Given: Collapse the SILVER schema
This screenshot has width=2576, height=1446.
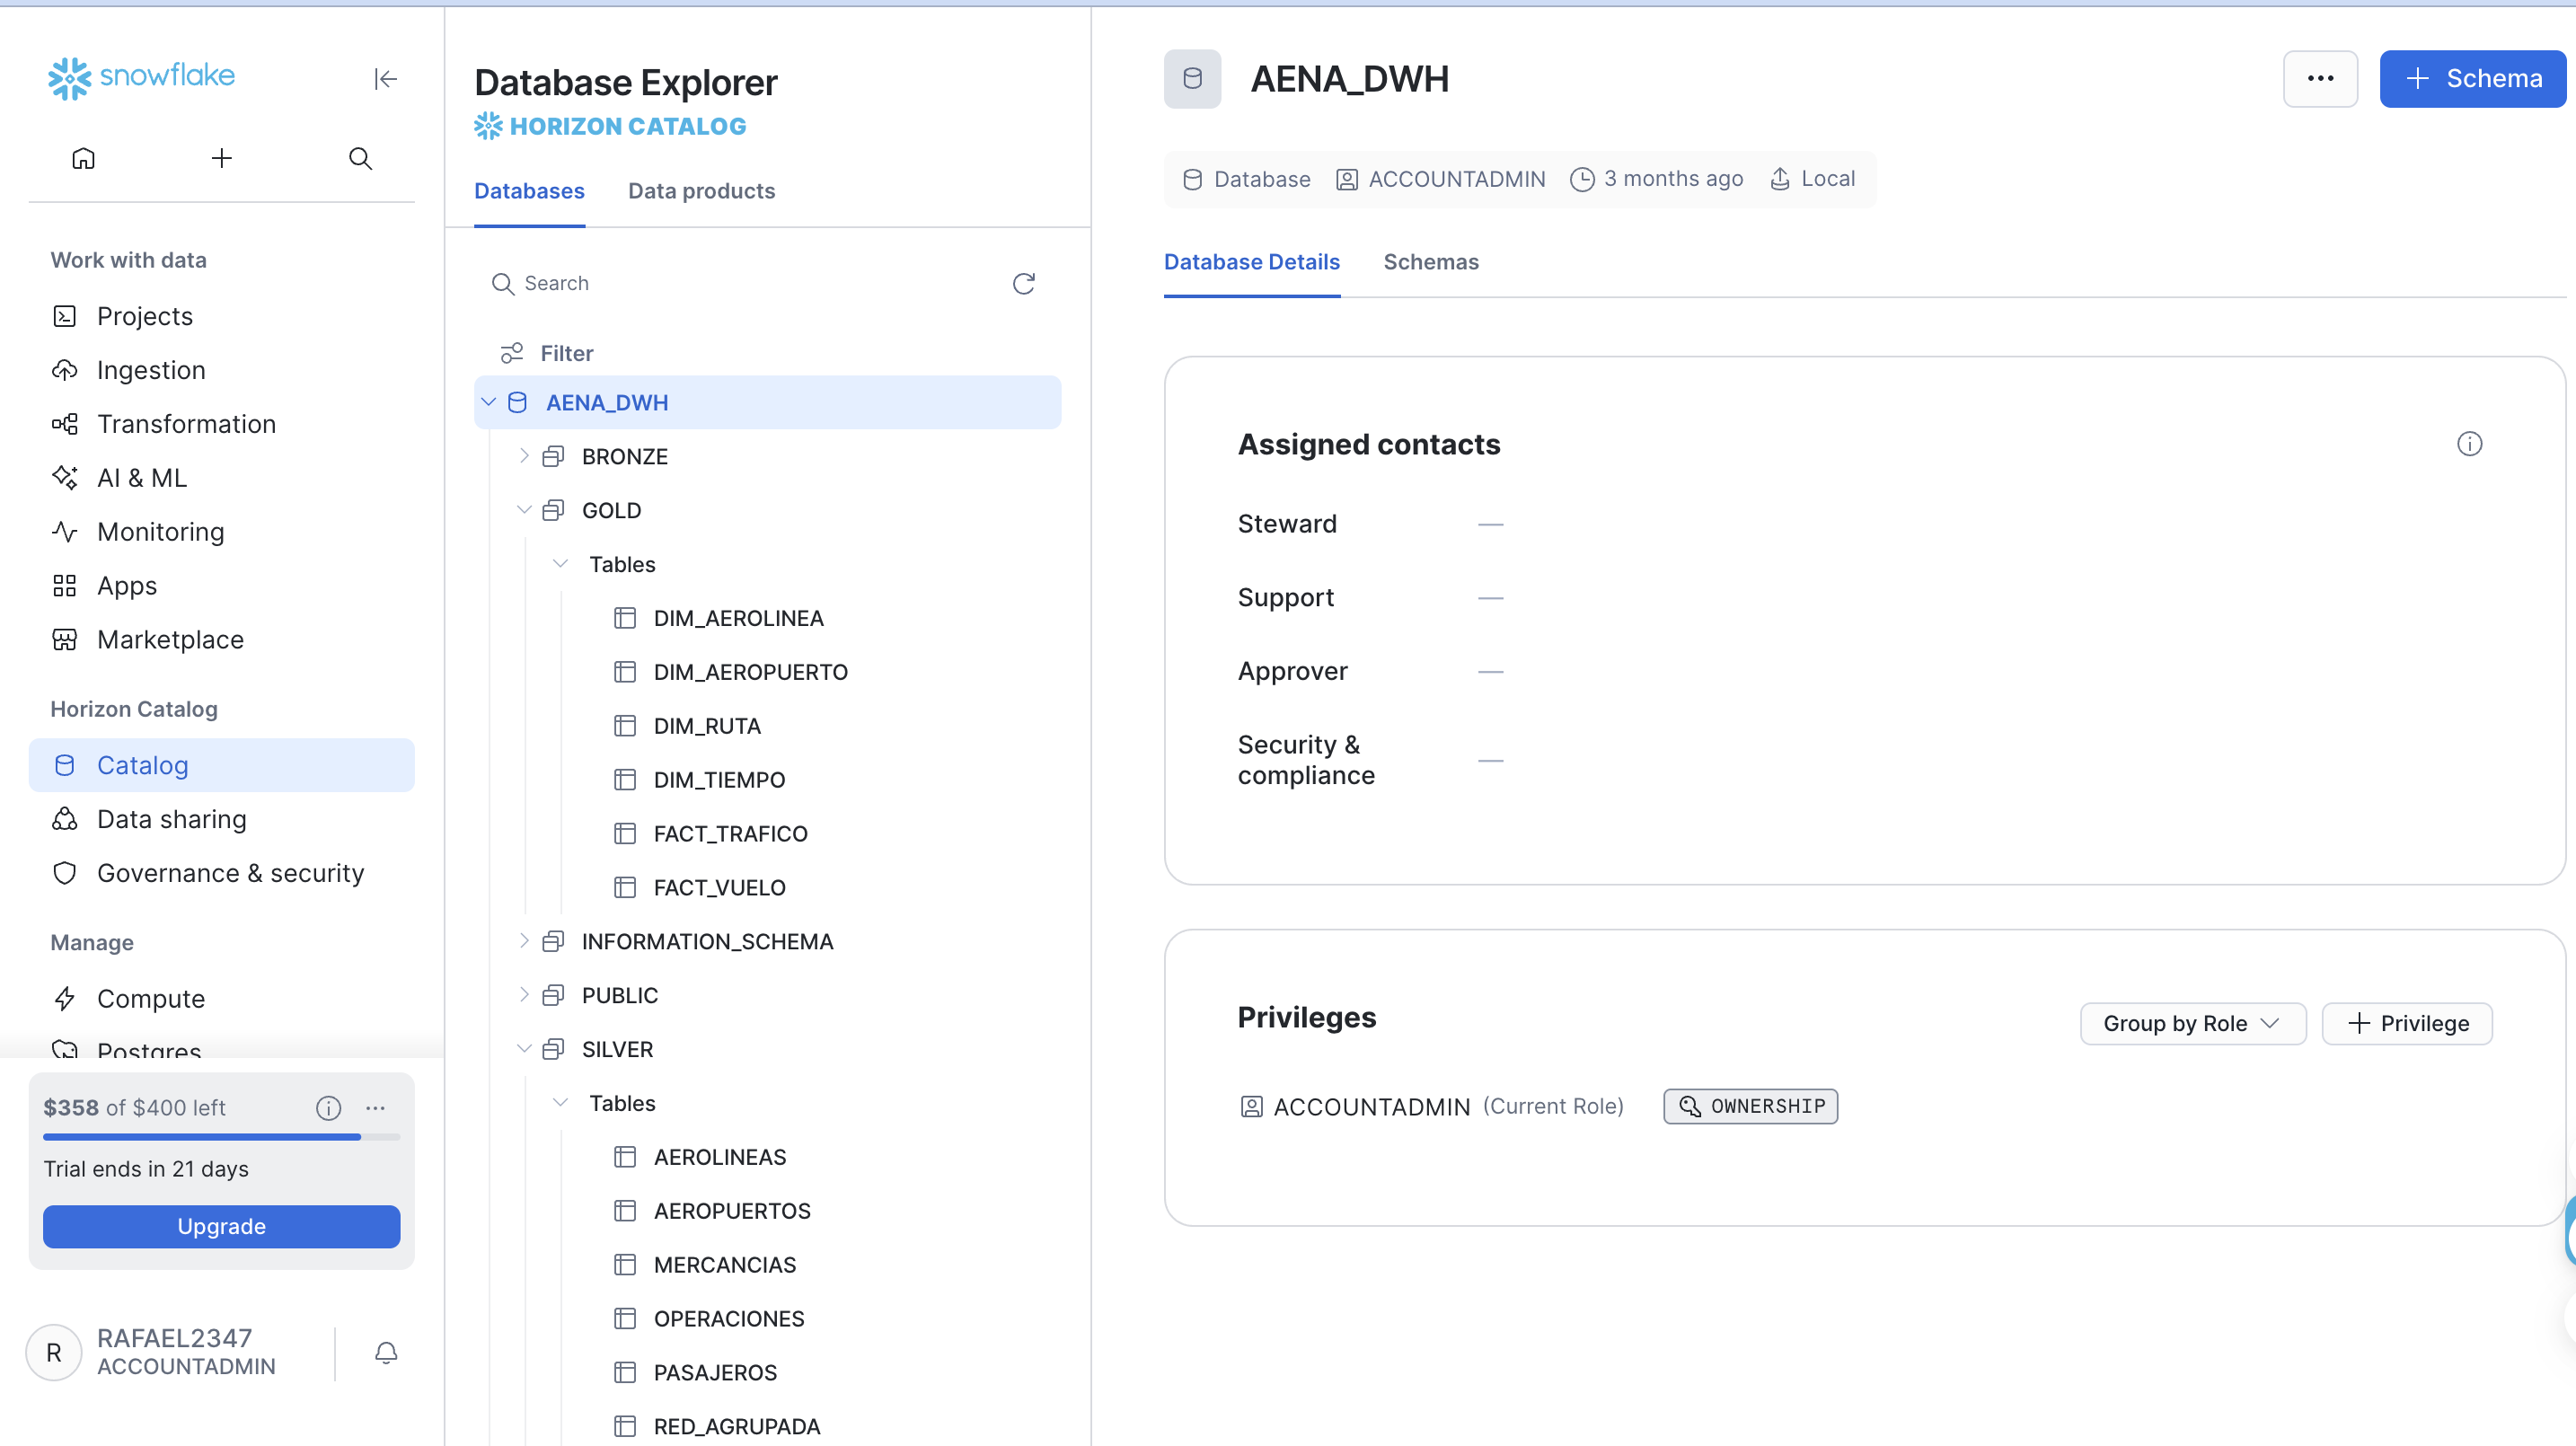Looking at the screenshot, I should click(x=524, y=1049).
